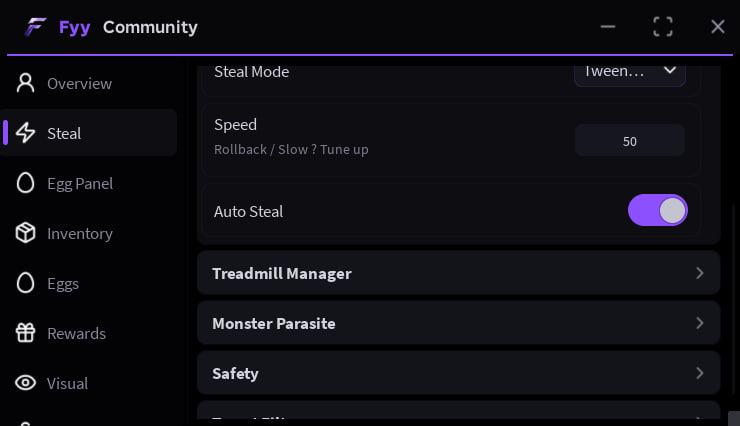Click the Rewards gift icon
This screenshot has height=426, width=740.
(25, 333)
